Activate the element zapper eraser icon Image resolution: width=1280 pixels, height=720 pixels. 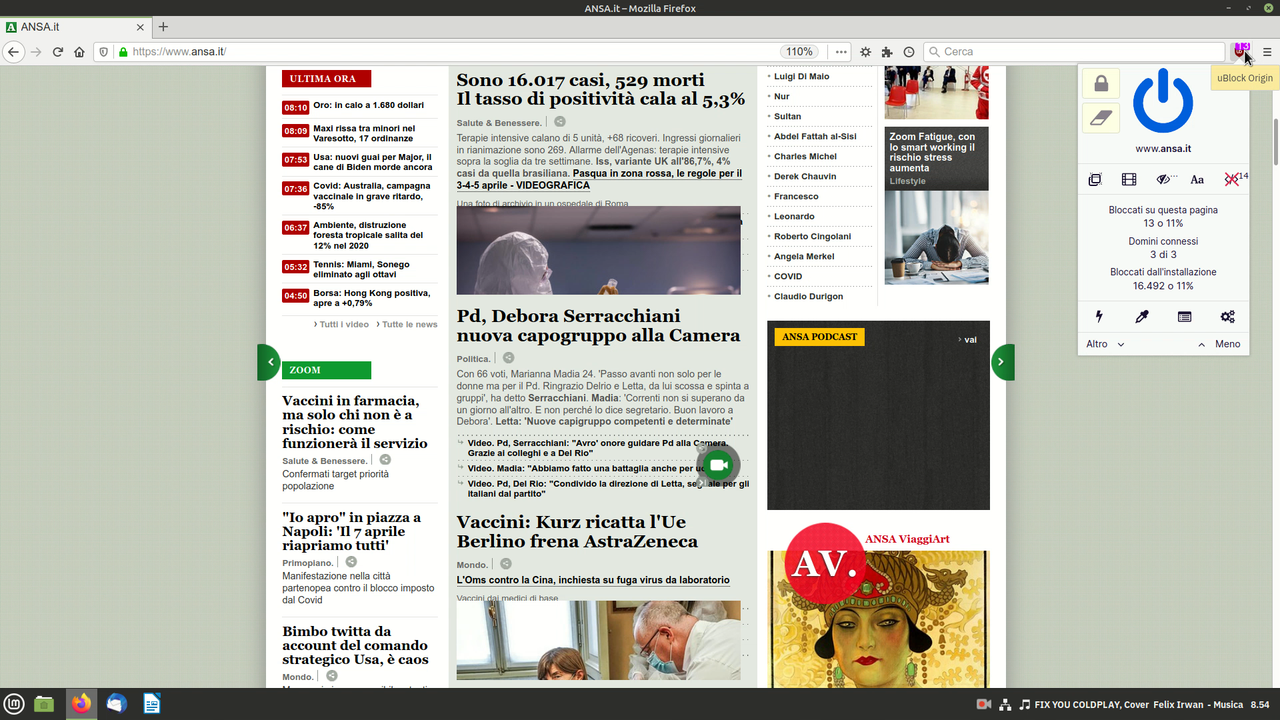click(x=1101, y=118)
